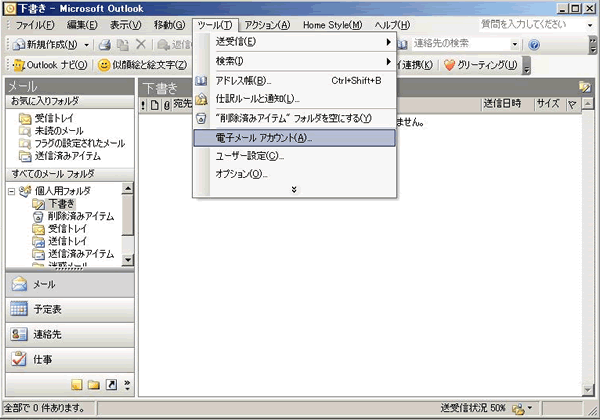Open 仕事 tasks pane

70,360
